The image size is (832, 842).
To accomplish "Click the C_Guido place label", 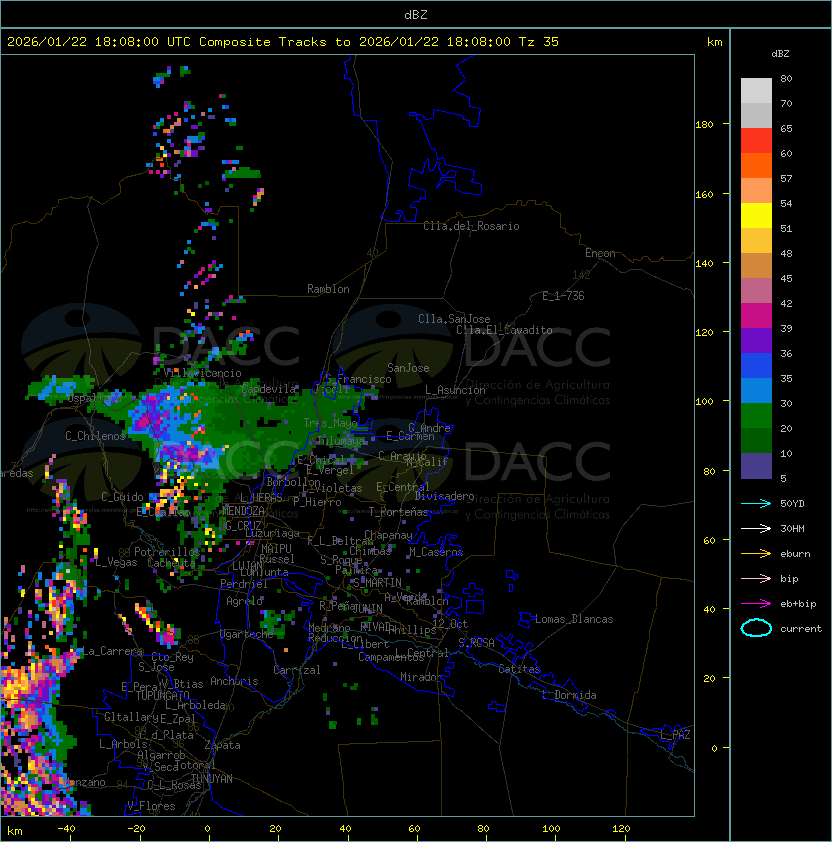I will 122,497.
